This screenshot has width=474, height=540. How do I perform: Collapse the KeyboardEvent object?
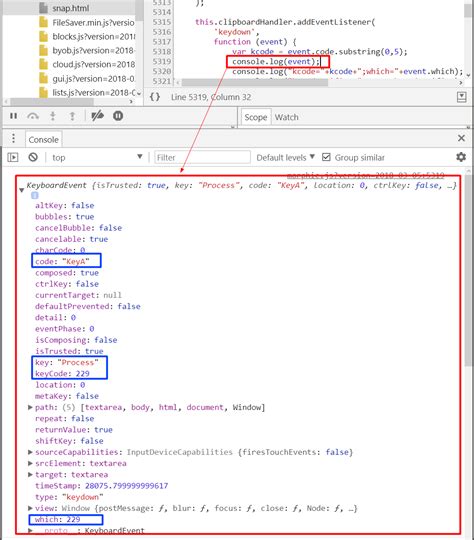point(22,190)
